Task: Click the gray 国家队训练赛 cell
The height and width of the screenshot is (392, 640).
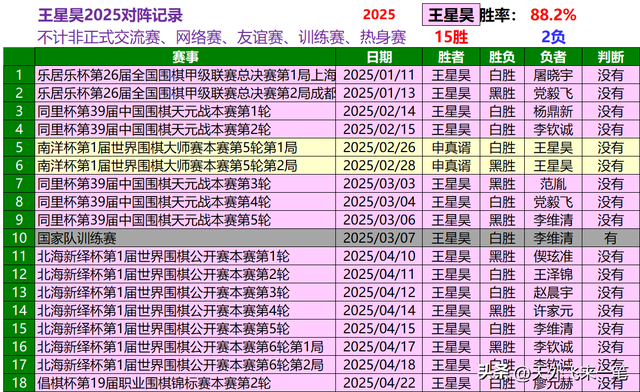Action: pyautogui.click(x=185, y=238)
